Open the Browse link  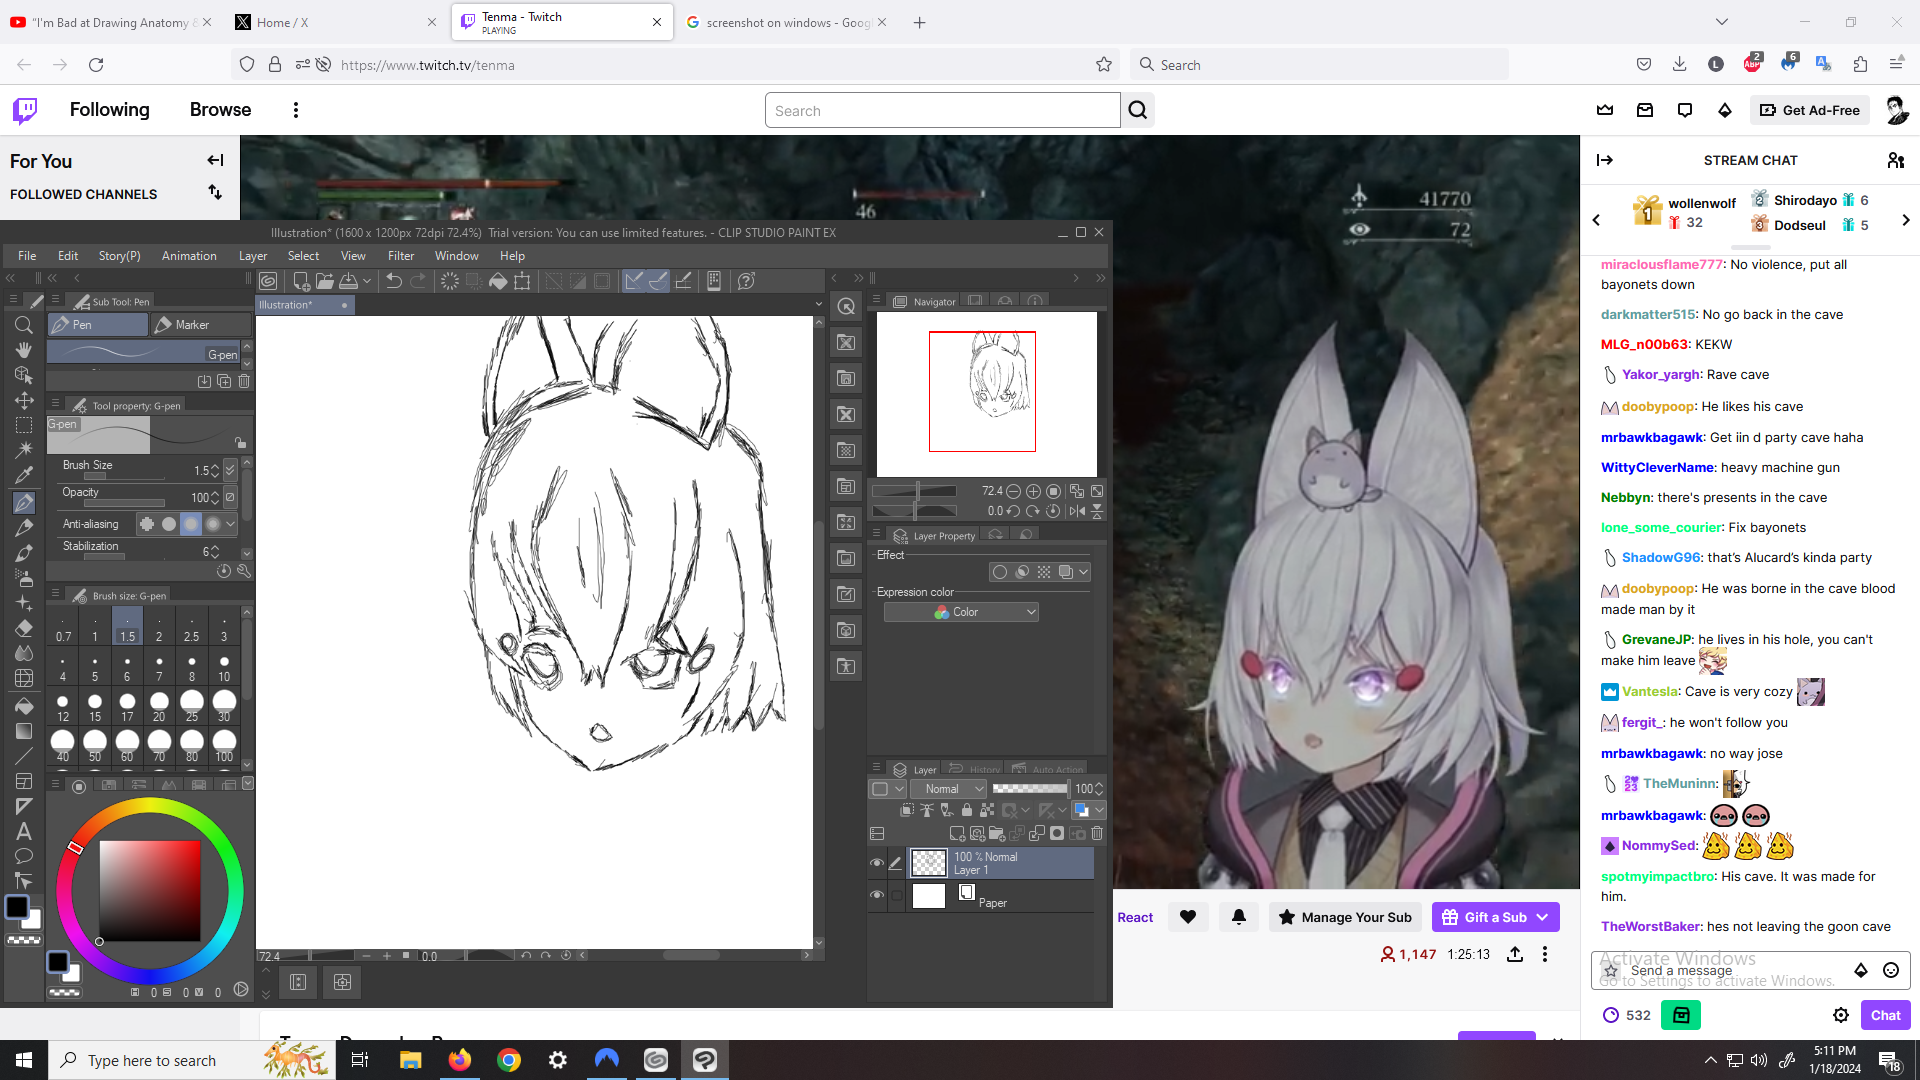220,110
